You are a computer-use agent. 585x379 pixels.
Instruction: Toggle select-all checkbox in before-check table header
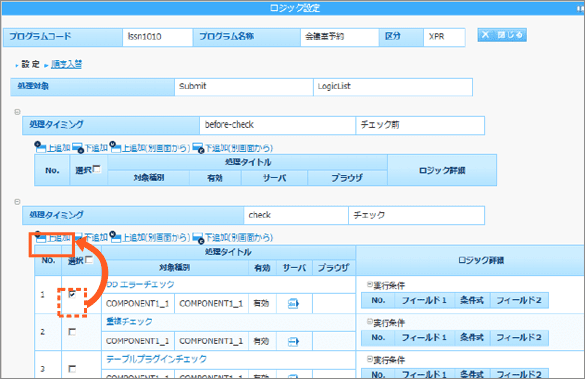pyautogui.click(x=97, y=169)
